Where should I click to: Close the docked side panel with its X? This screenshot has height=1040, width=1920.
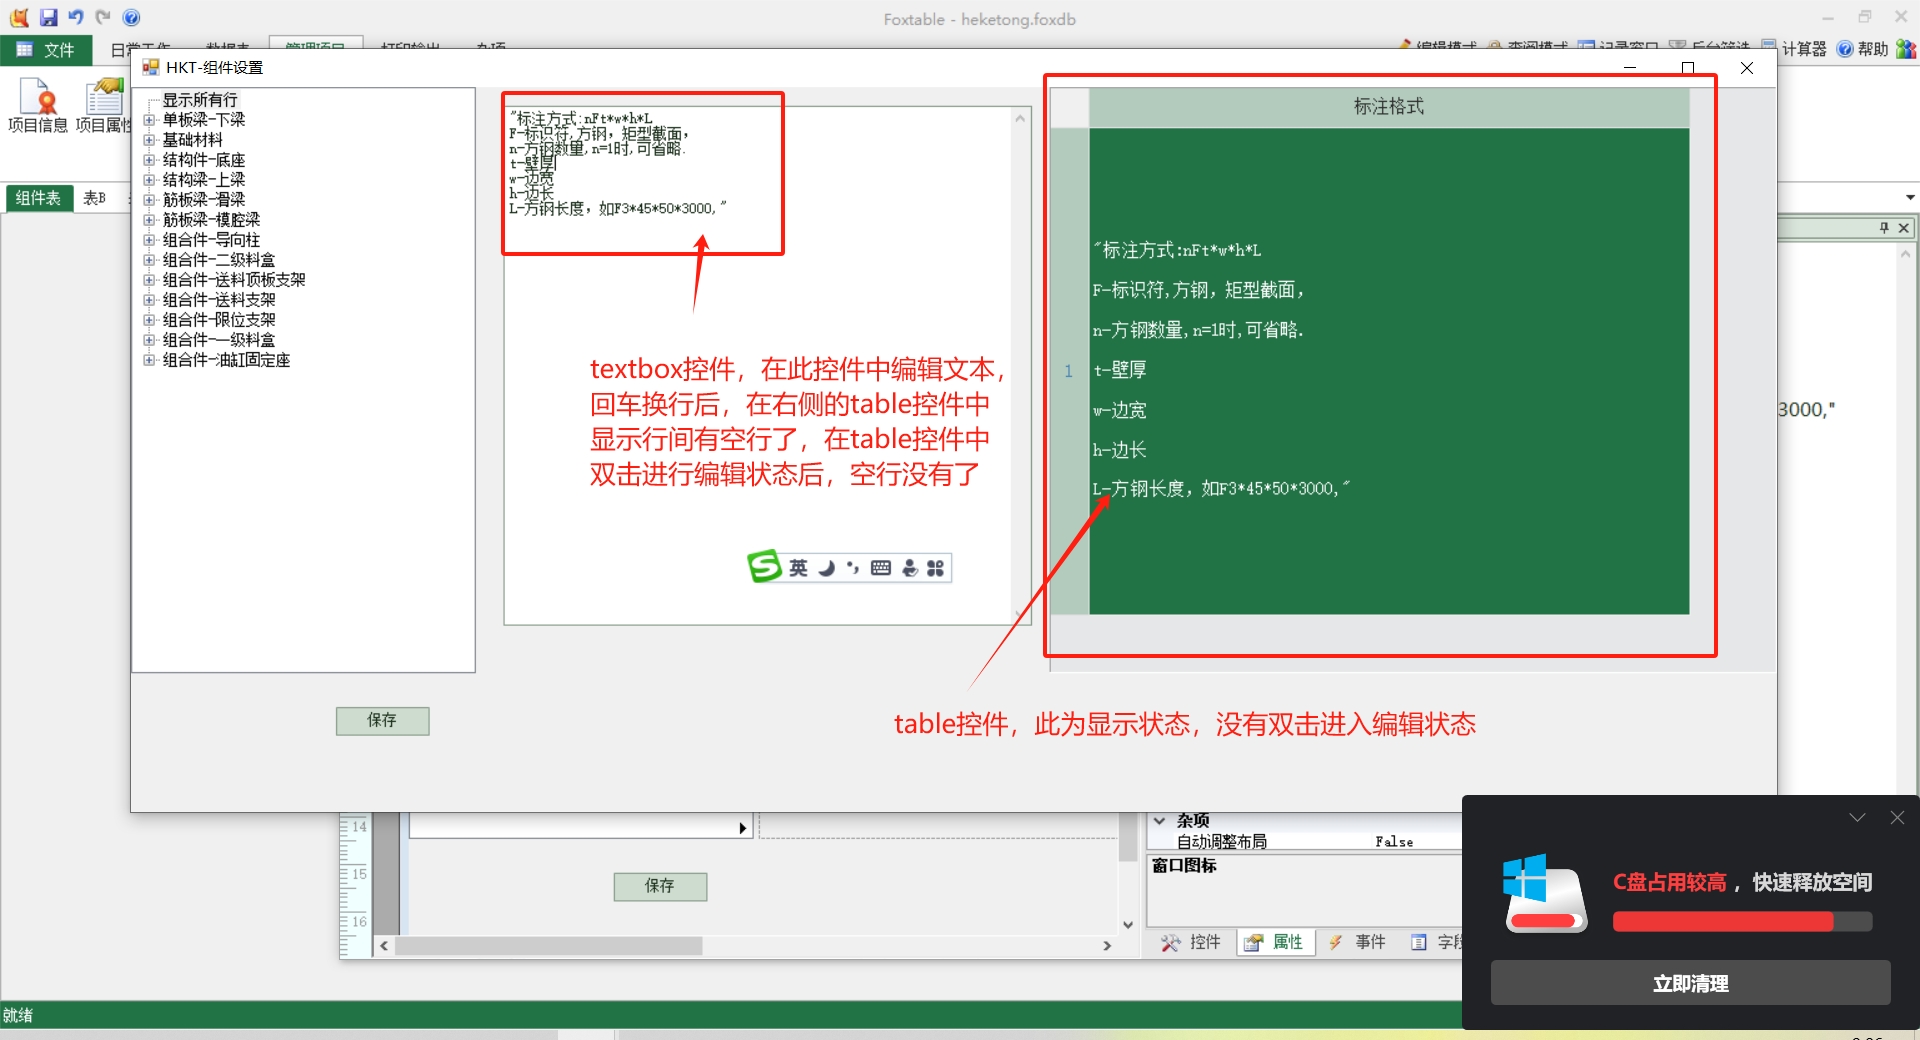[x=1904, y=228]
